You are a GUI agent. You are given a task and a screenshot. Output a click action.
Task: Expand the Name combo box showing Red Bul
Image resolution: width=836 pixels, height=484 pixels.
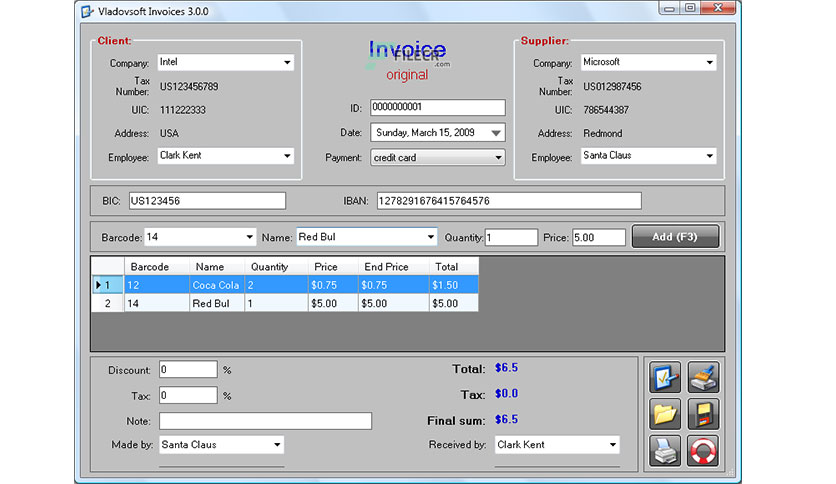tap(430, 237)
